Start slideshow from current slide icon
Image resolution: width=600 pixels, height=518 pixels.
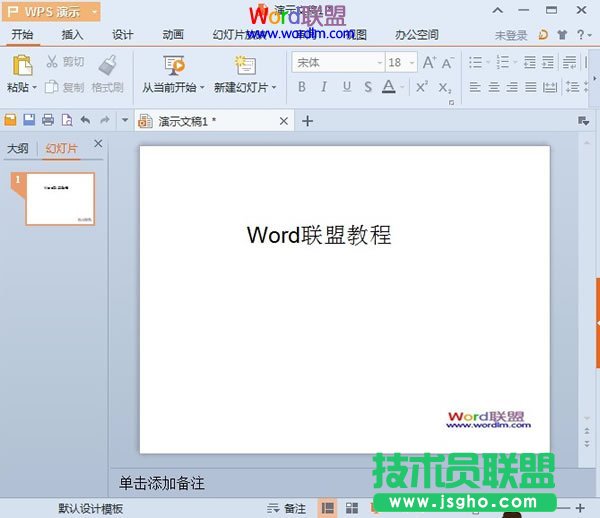[174, 65]
